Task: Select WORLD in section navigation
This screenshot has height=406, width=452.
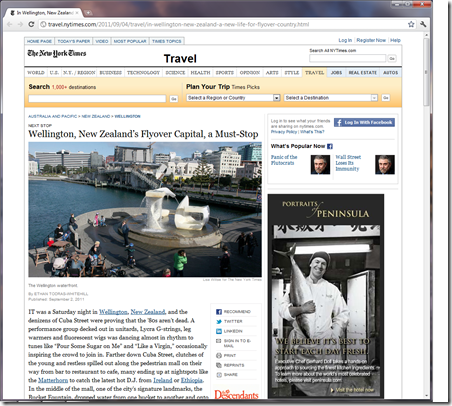Action: coord(36,73)
